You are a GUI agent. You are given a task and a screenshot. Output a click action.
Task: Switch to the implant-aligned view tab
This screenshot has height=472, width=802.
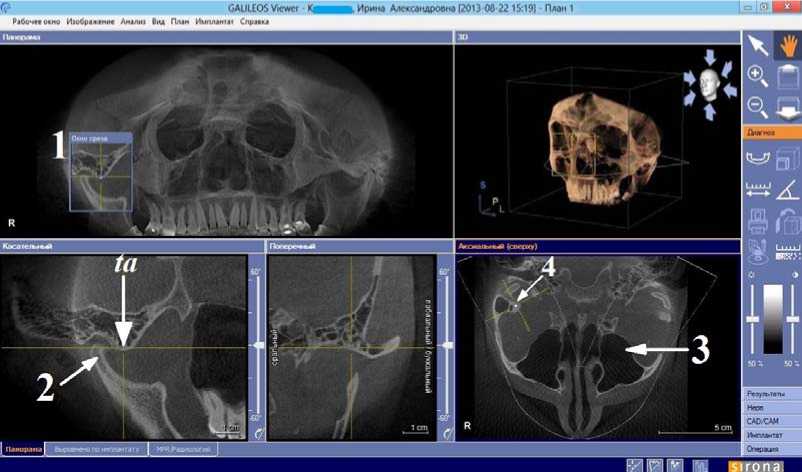tap(96, 449)
